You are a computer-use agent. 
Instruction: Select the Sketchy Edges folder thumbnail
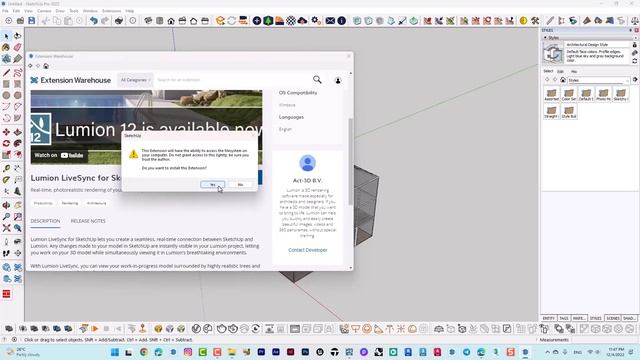point(620,94)
